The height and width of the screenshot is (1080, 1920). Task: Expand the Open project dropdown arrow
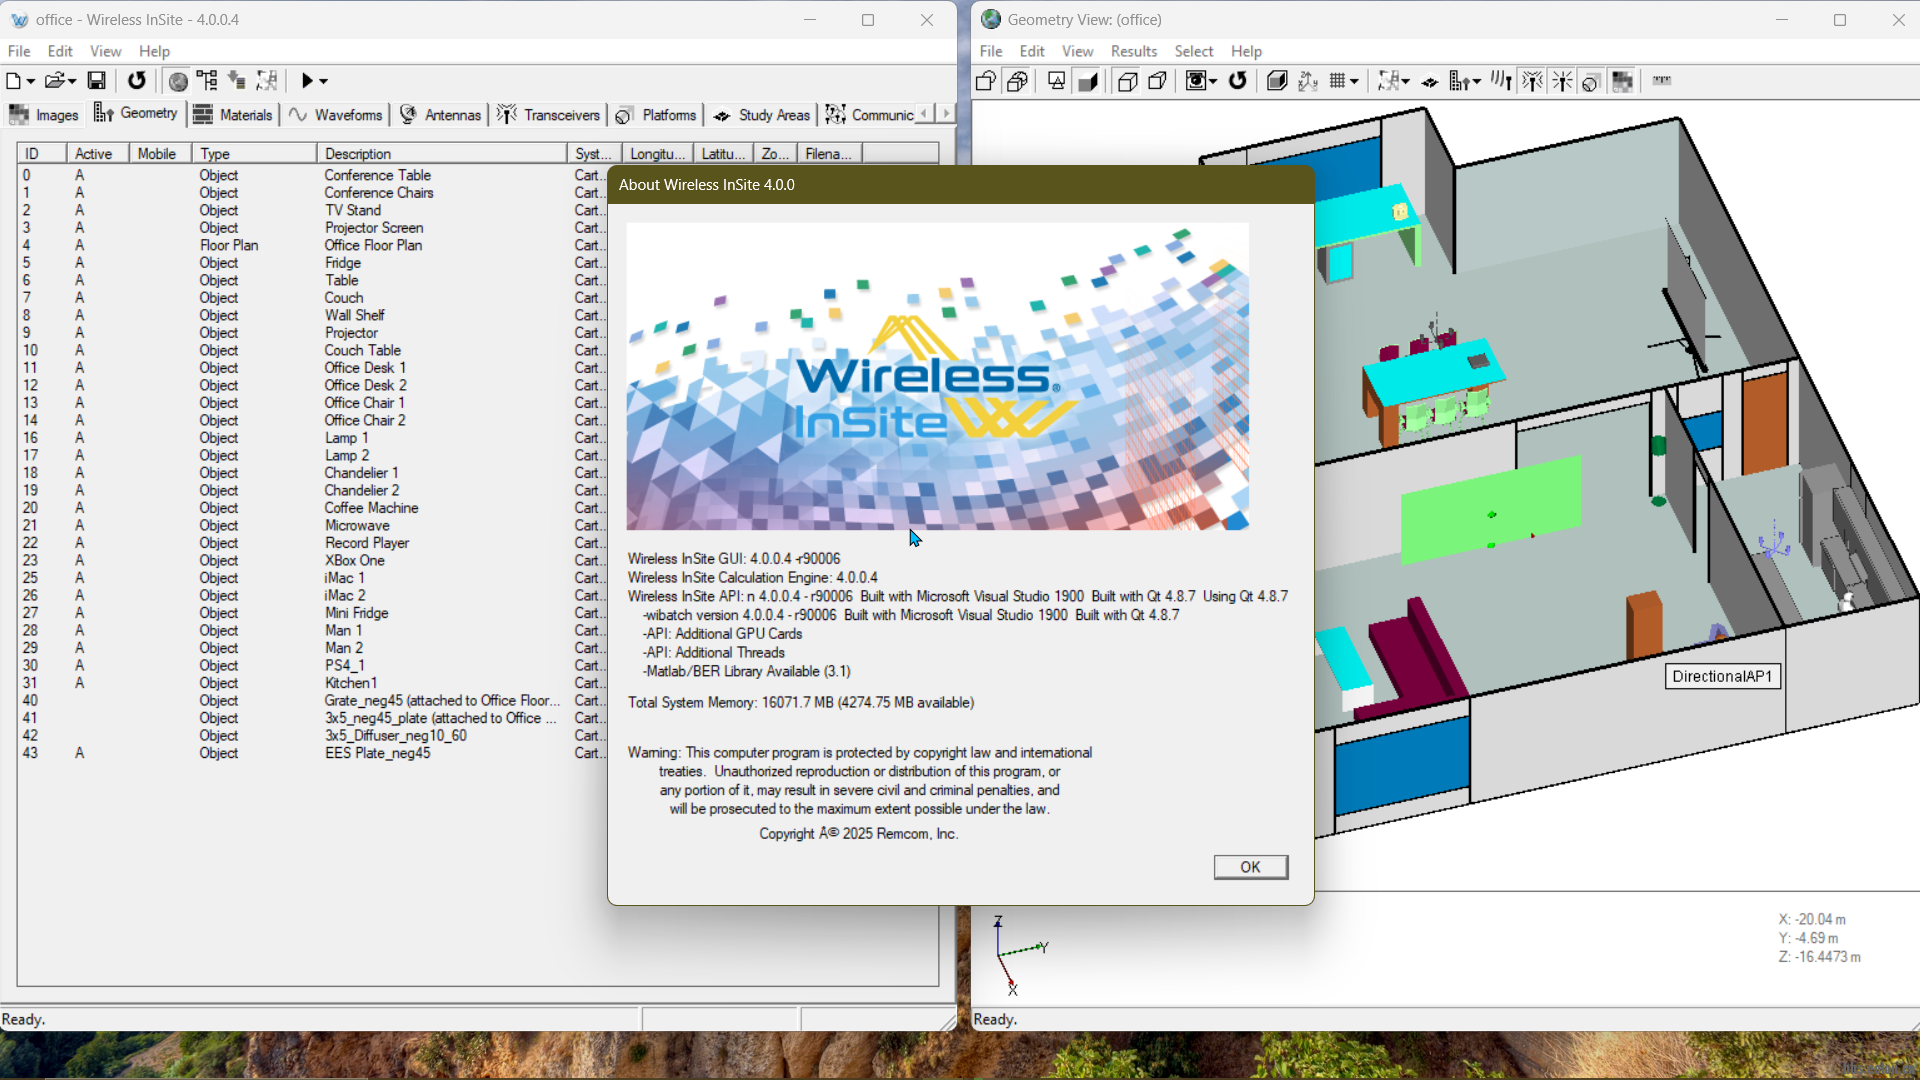tap(72, 82)
